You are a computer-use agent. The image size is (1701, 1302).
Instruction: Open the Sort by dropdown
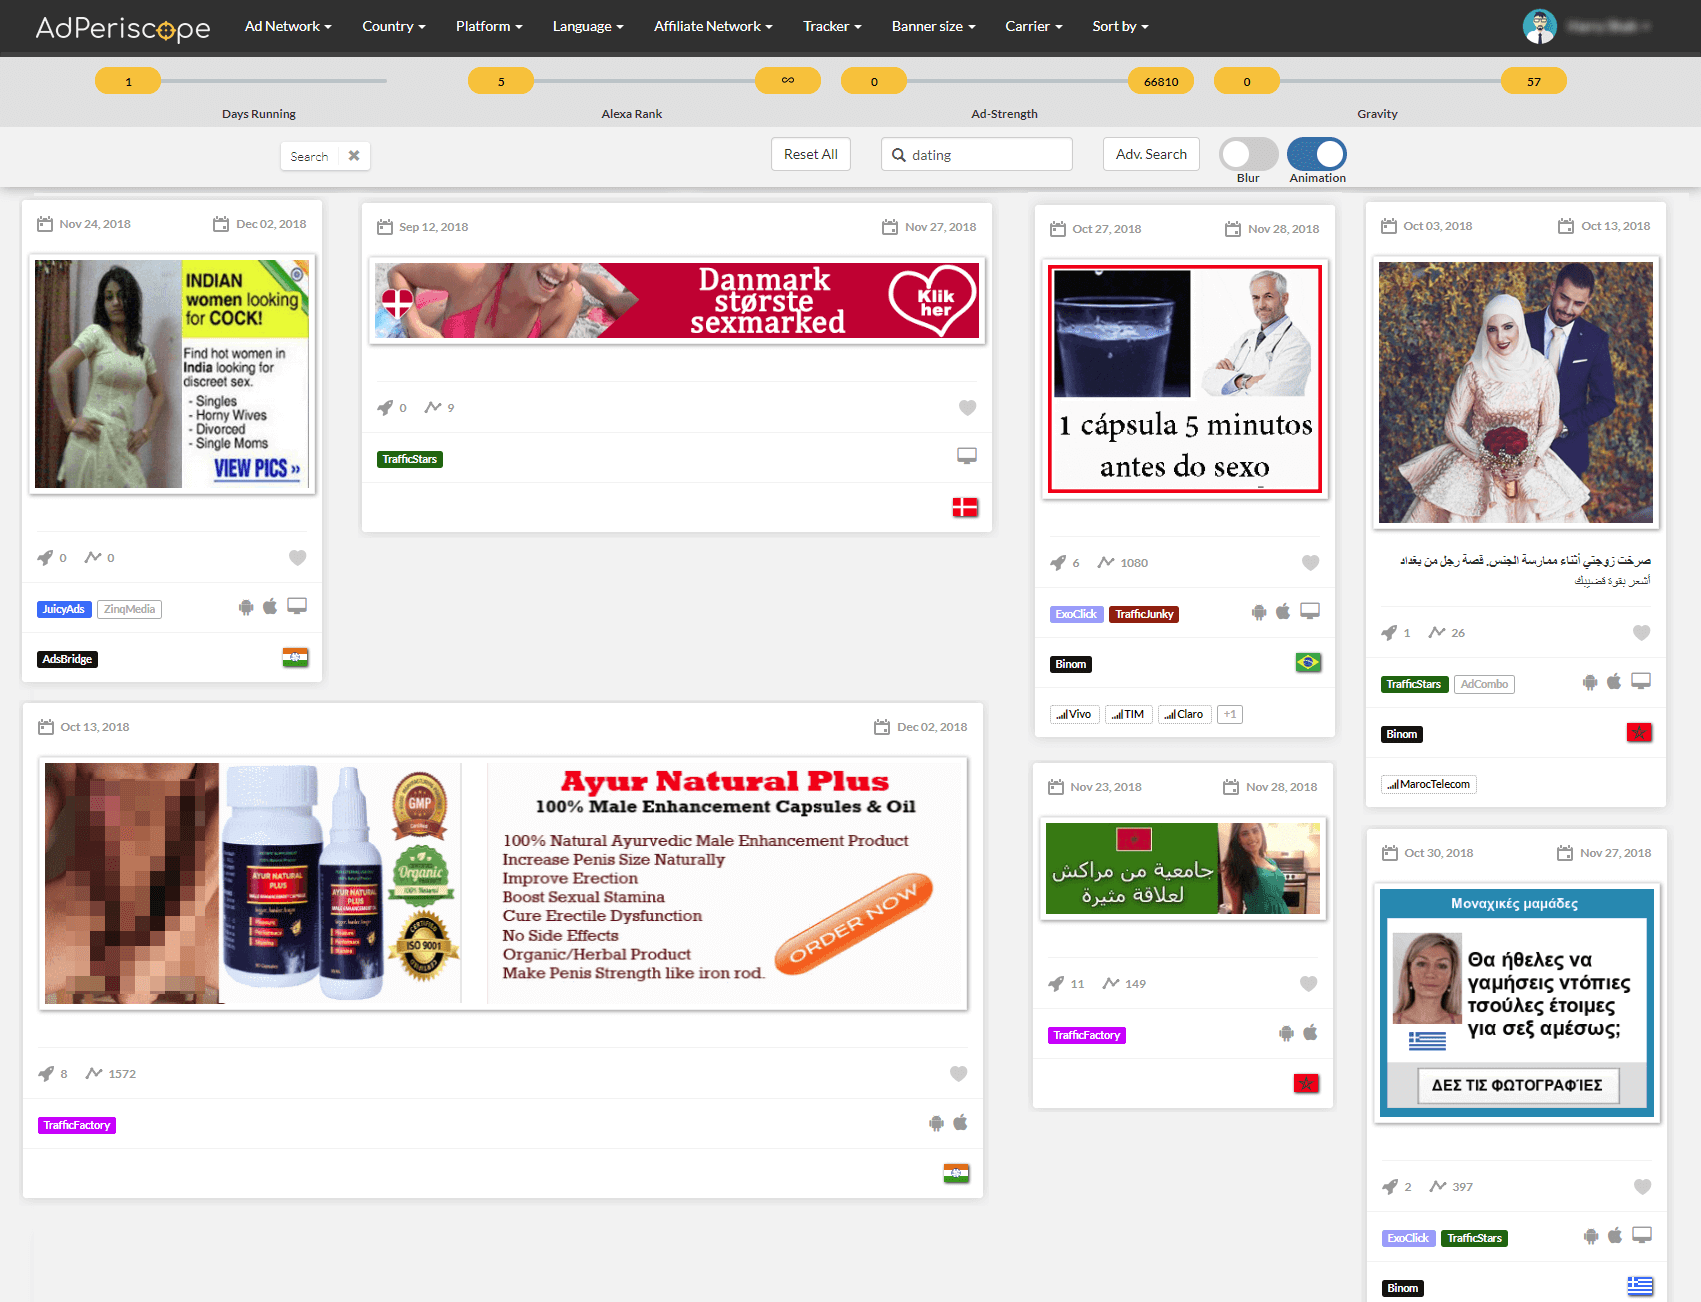tap(1120, 27)
